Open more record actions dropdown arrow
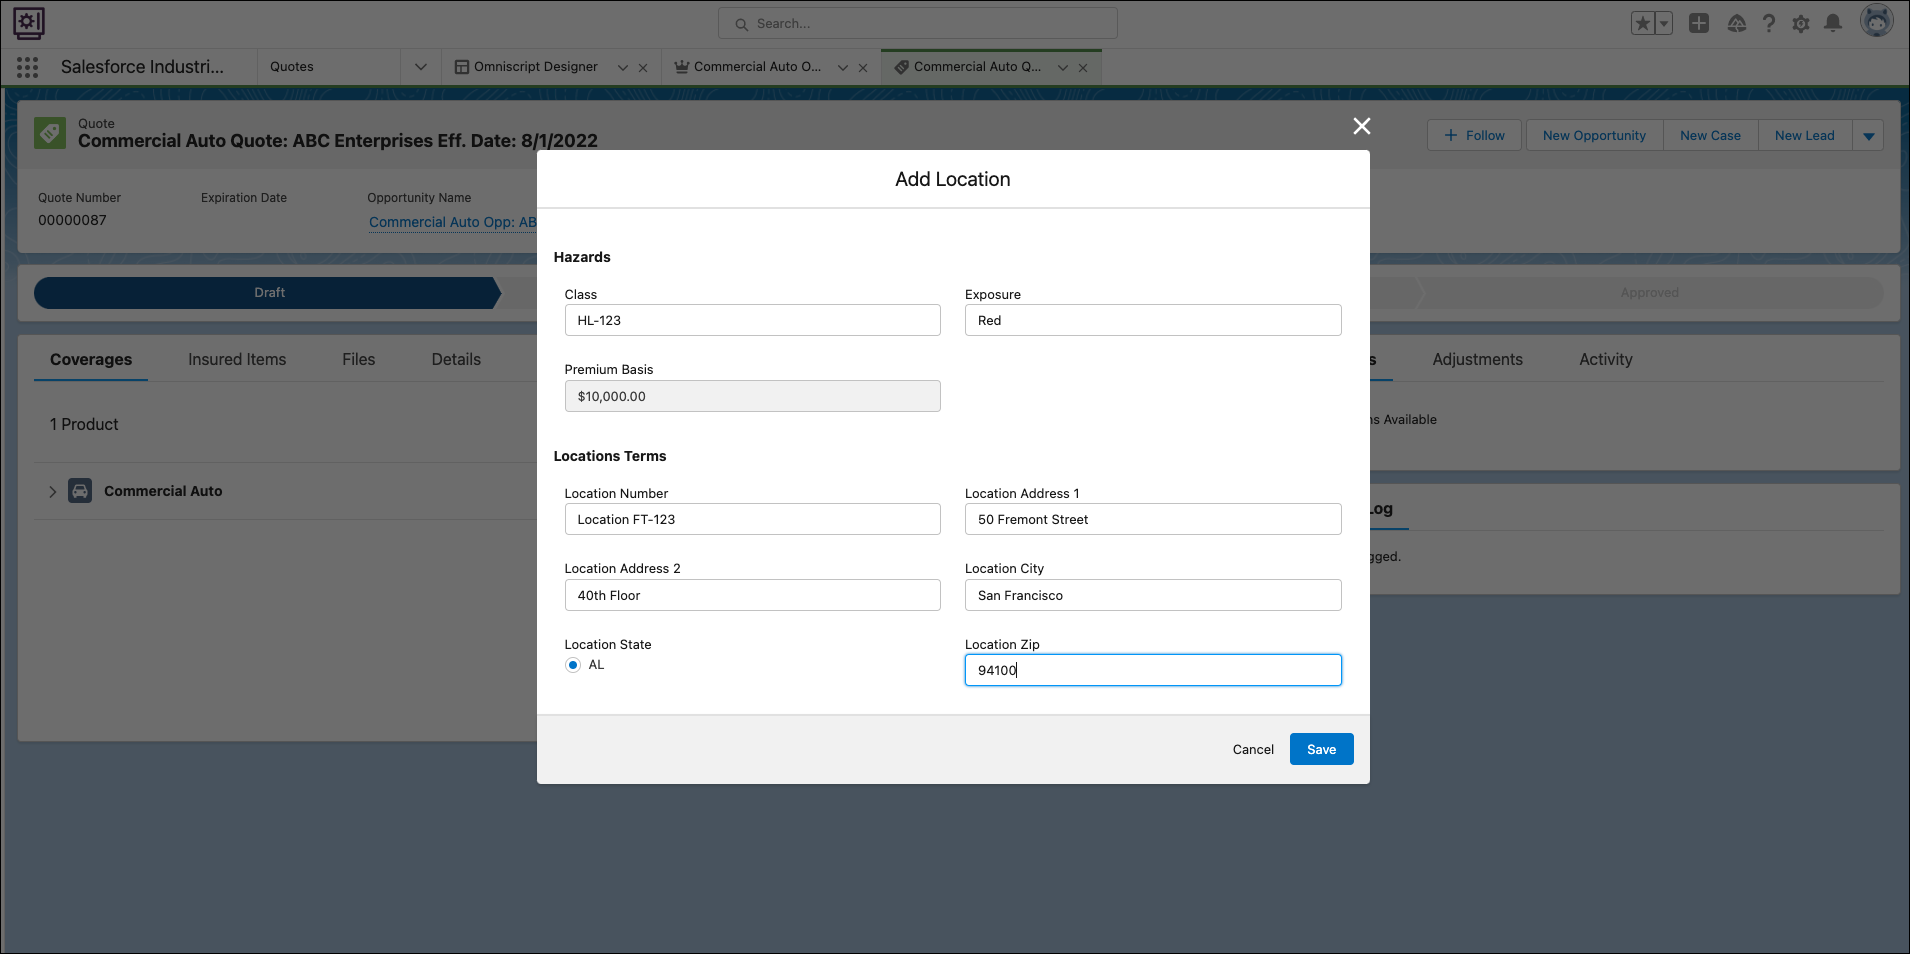The width and height of the screenshot is (1910, 954). coord(1868,136)
